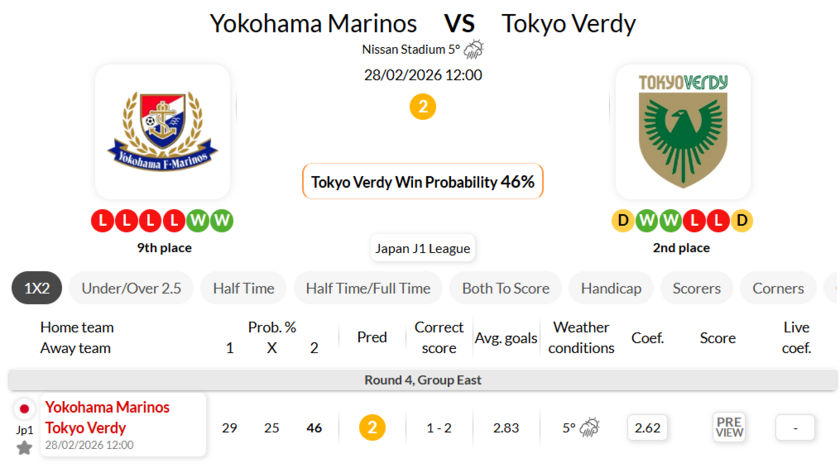This screenshot has width=840, height=468.
Task: Click the weather icon in the table row
Action: pos(590,428)
